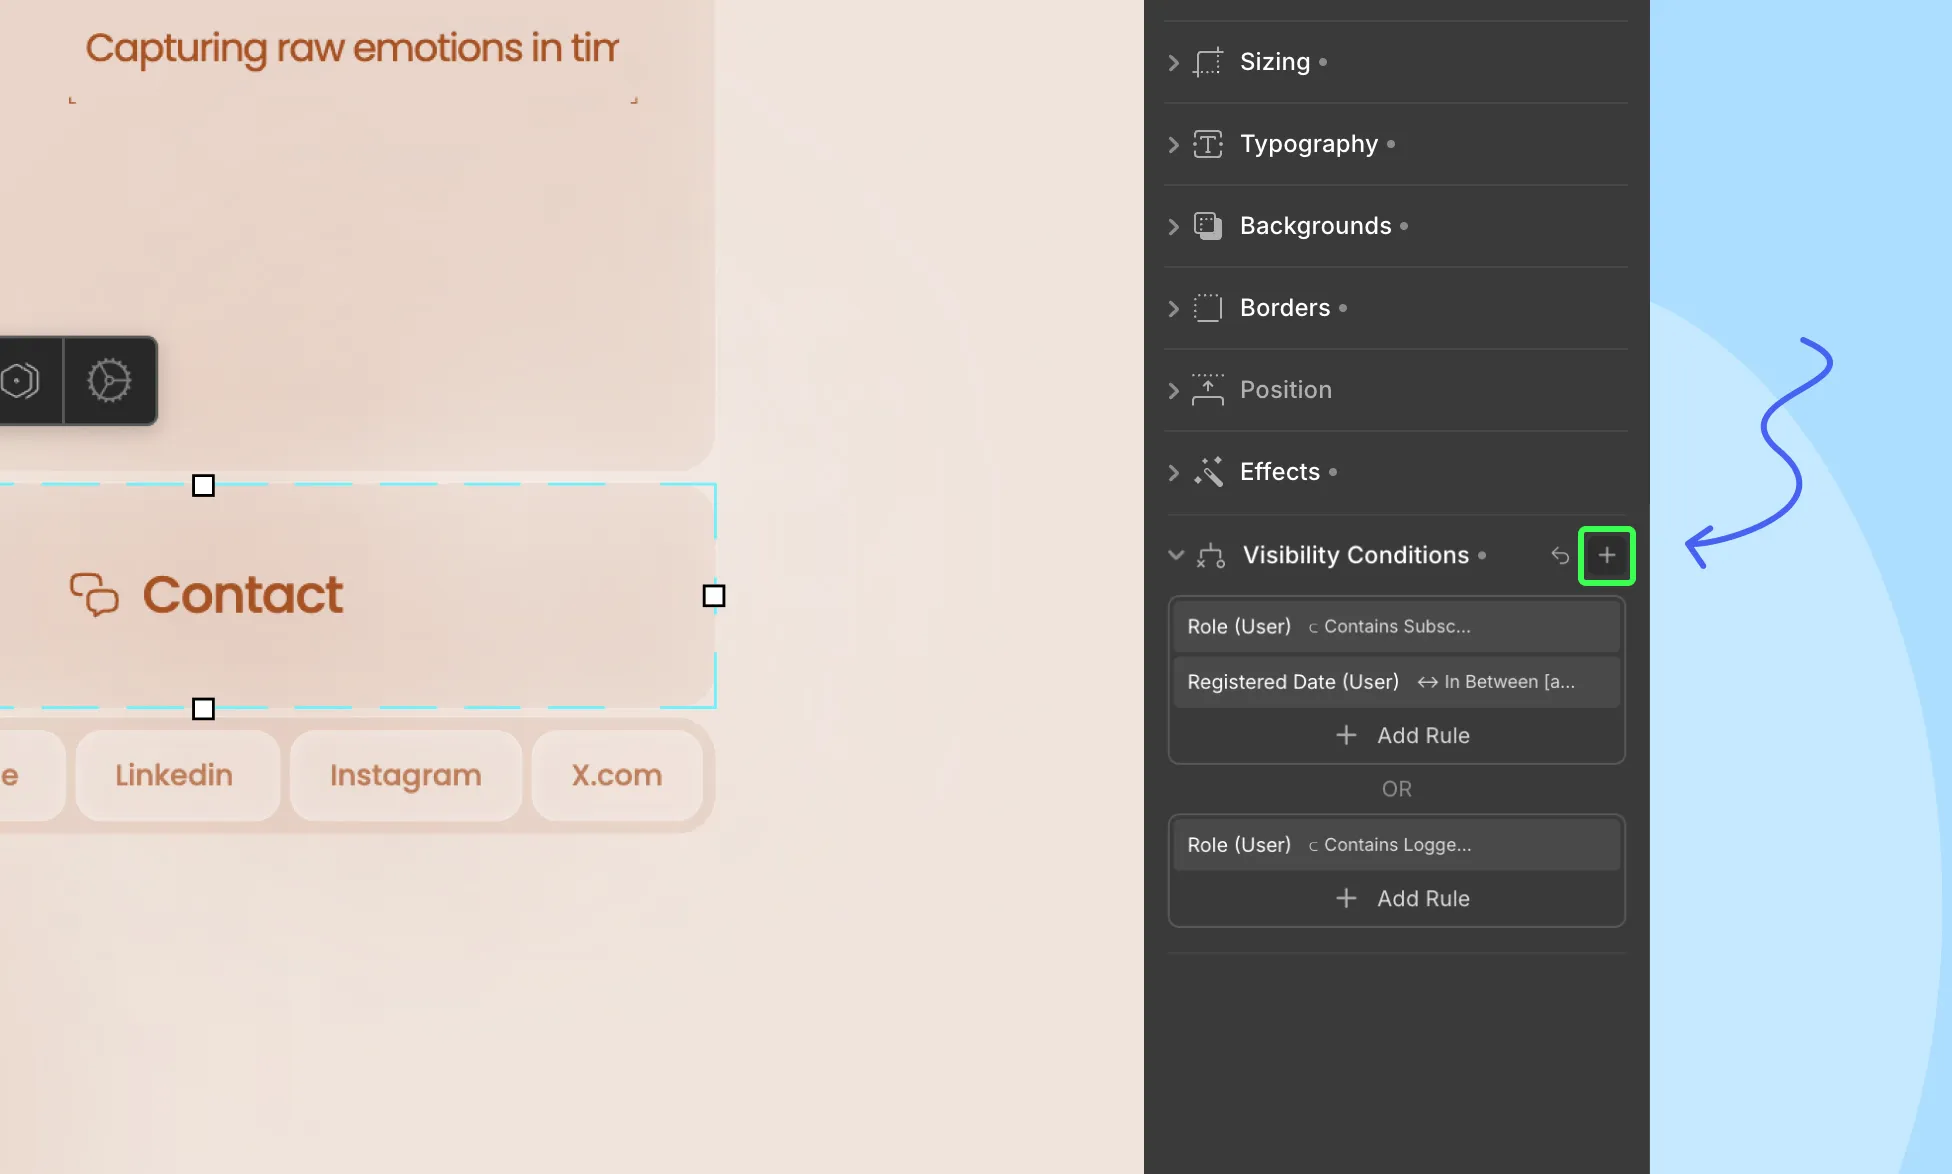The width and height of the screenshot is (1952, 1174).
Task: Open the Backgrounds section label
Action: coord(1316,226)
